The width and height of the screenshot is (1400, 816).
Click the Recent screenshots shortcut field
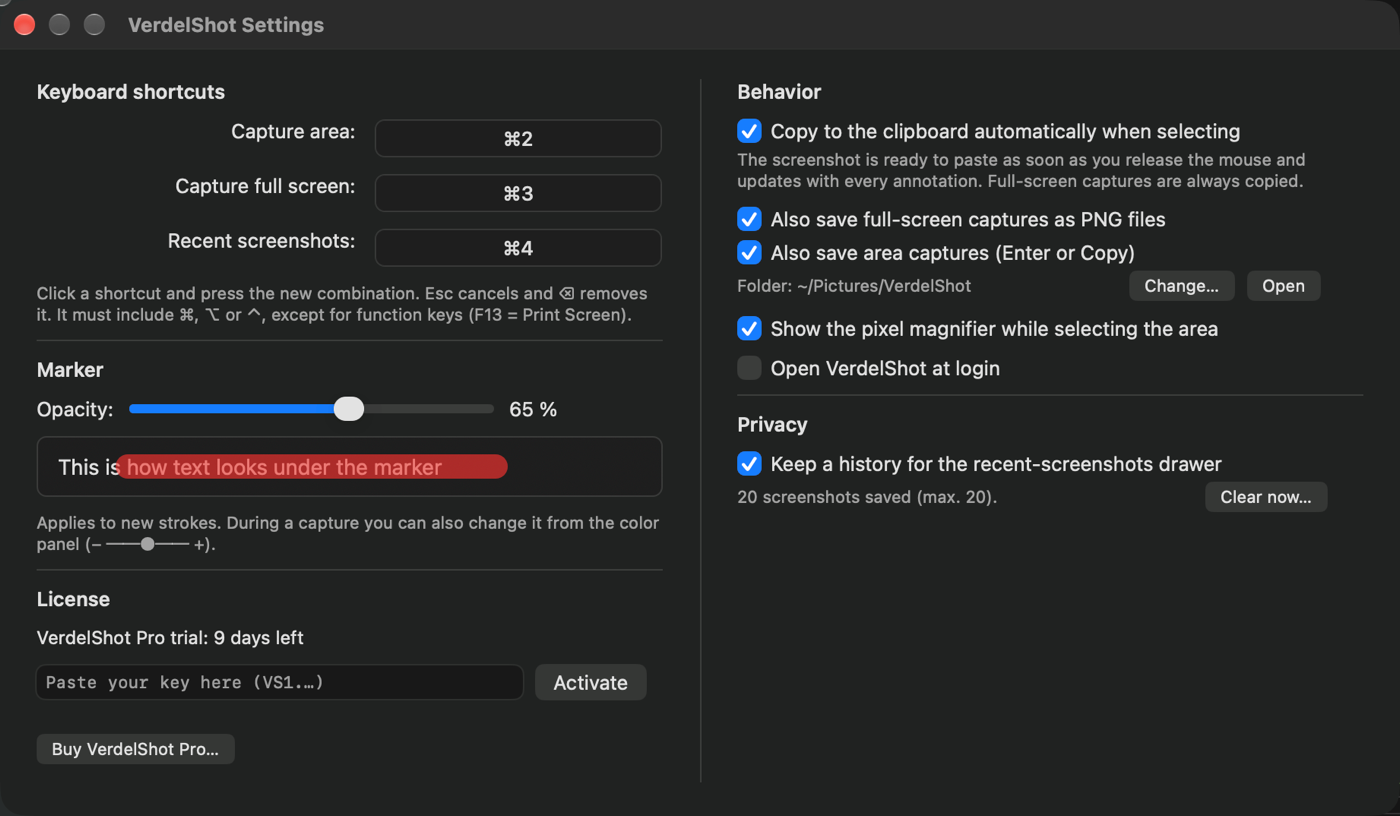coord(518,248)
